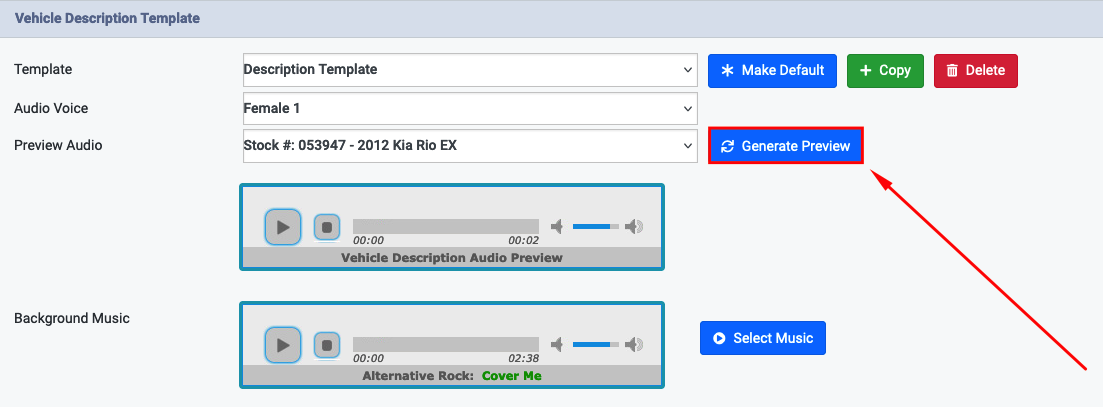Click the low-volume speaker icon in background music player

557,344
